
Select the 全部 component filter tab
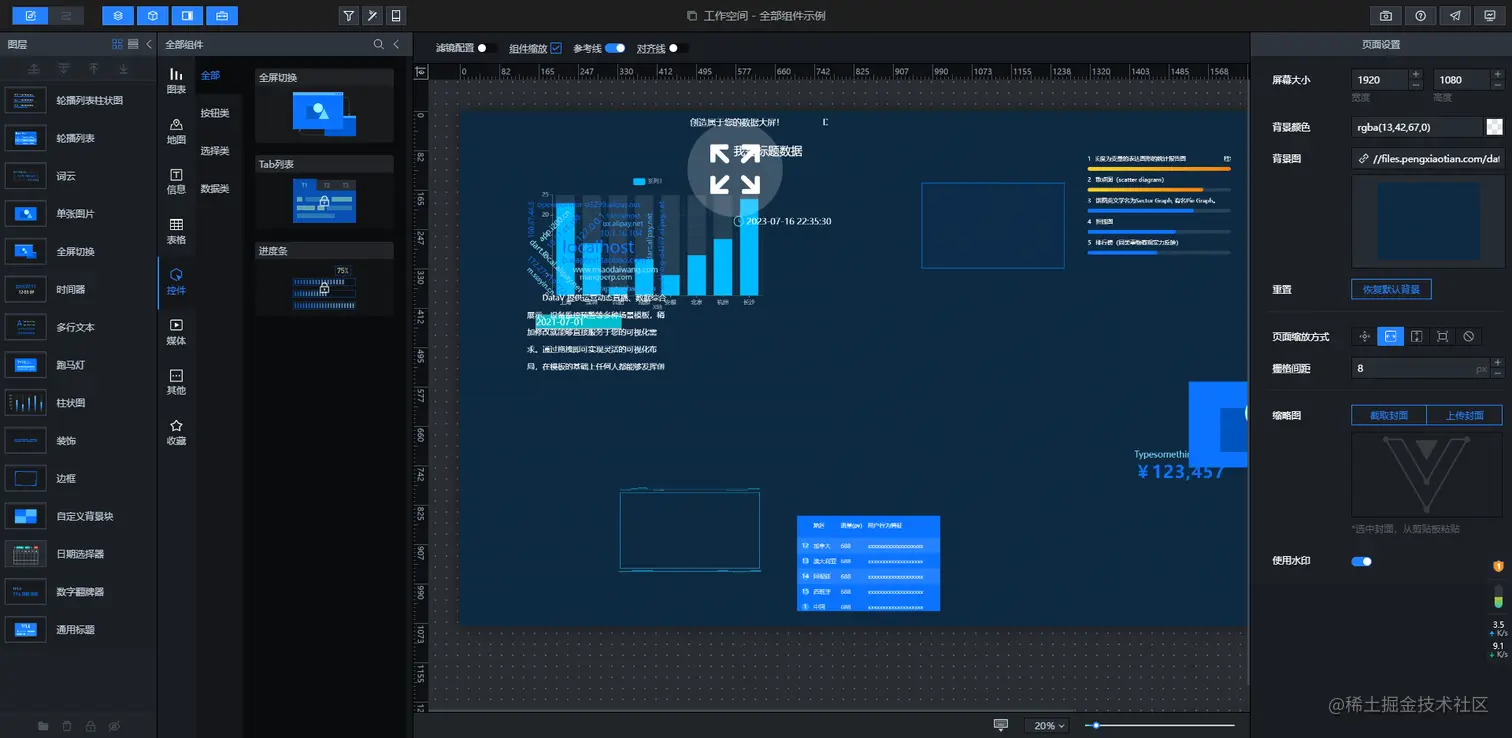210,76
